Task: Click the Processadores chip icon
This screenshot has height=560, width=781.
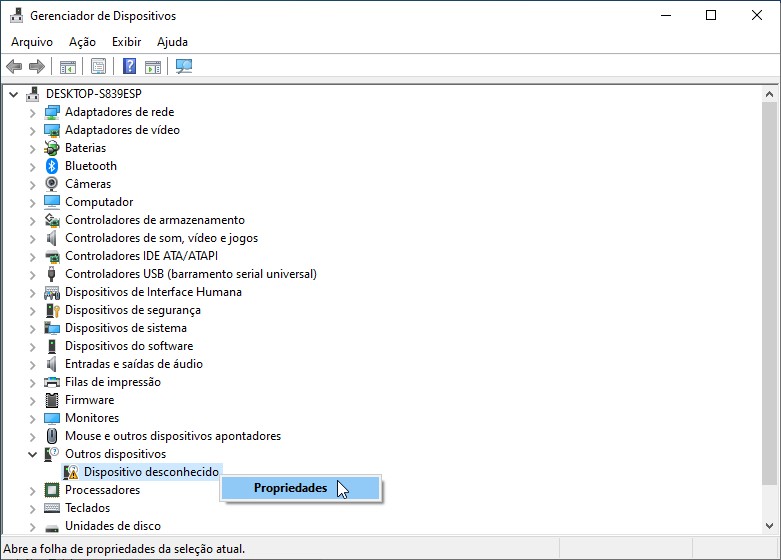Action: coord(52,490)
